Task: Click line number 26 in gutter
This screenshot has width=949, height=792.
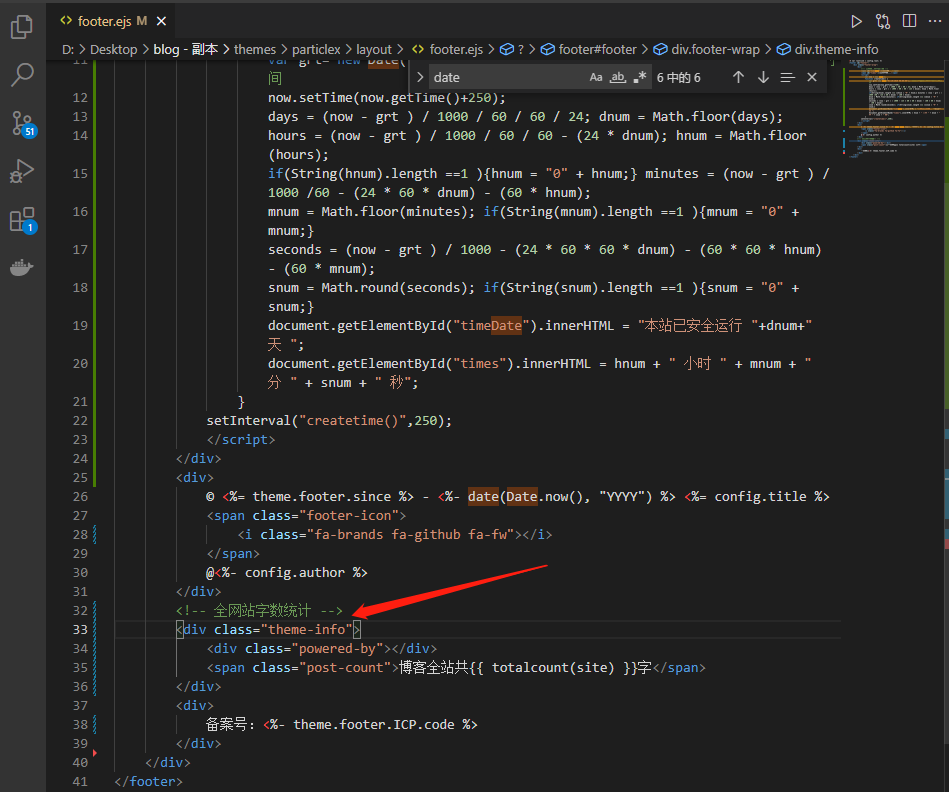Action: (80, 497)
